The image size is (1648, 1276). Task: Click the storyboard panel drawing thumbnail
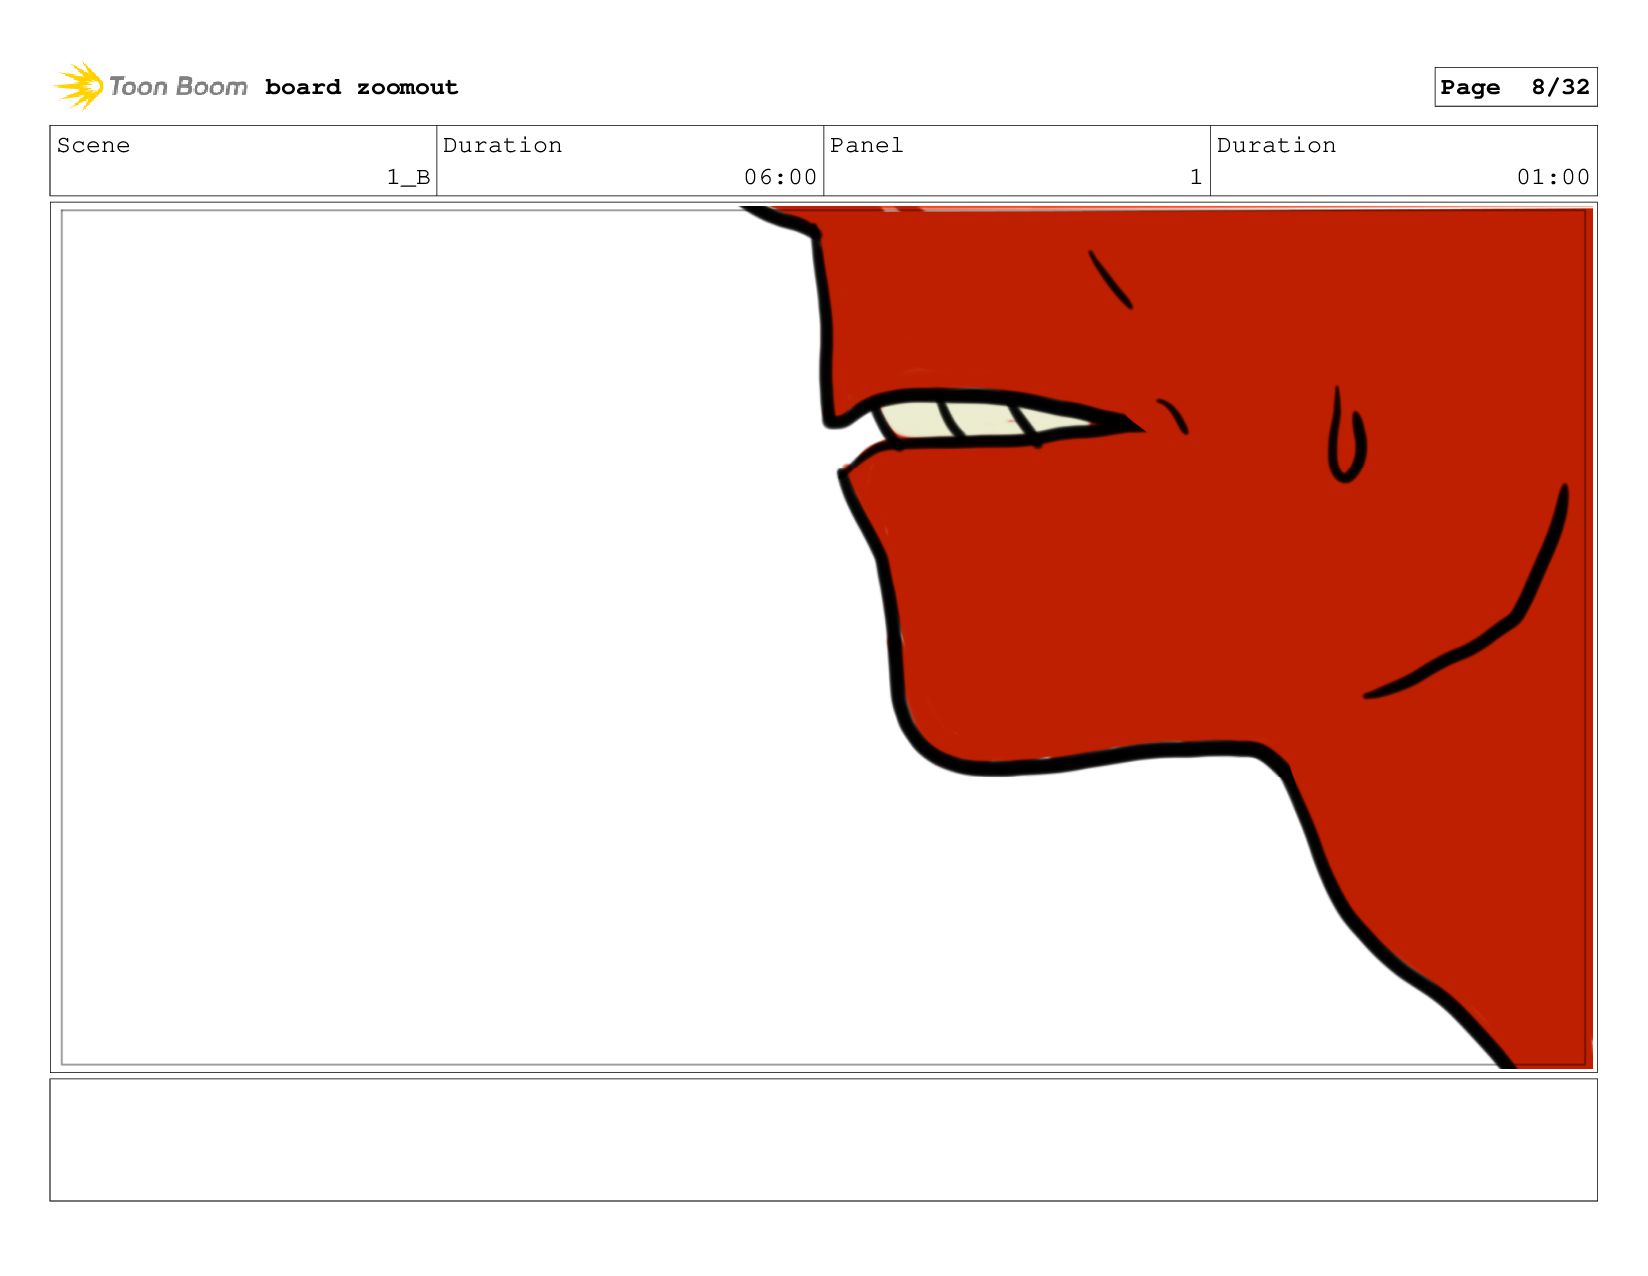point(824,637)
